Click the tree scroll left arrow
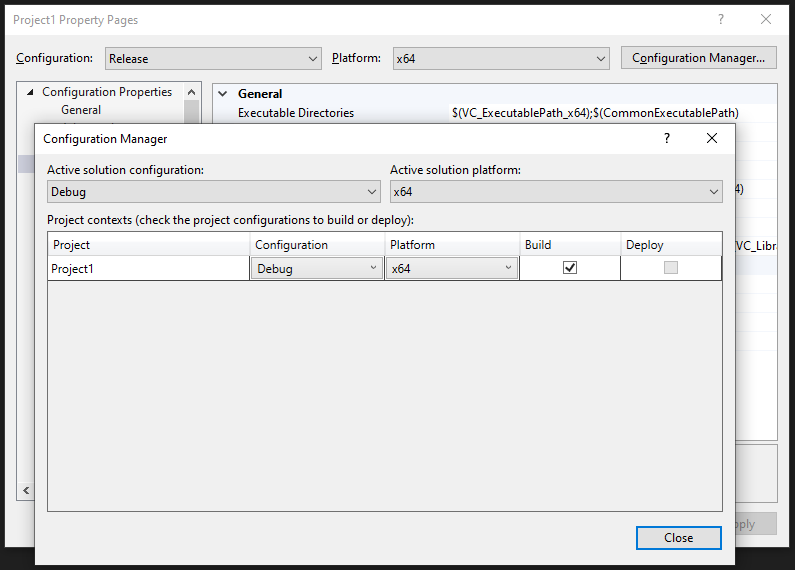The width and height of the screenshot is (795, 570). [x=26, y=490]
